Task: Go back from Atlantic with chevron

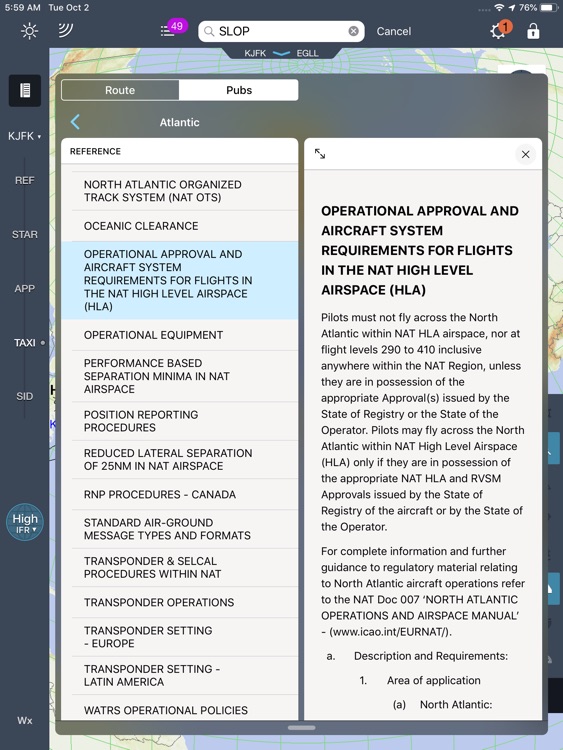Action: pos(75,122)
